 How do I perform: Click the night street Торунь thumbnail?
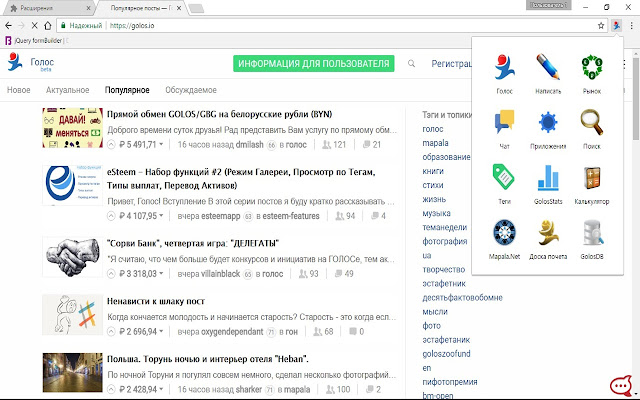click(x=73, y=373)
